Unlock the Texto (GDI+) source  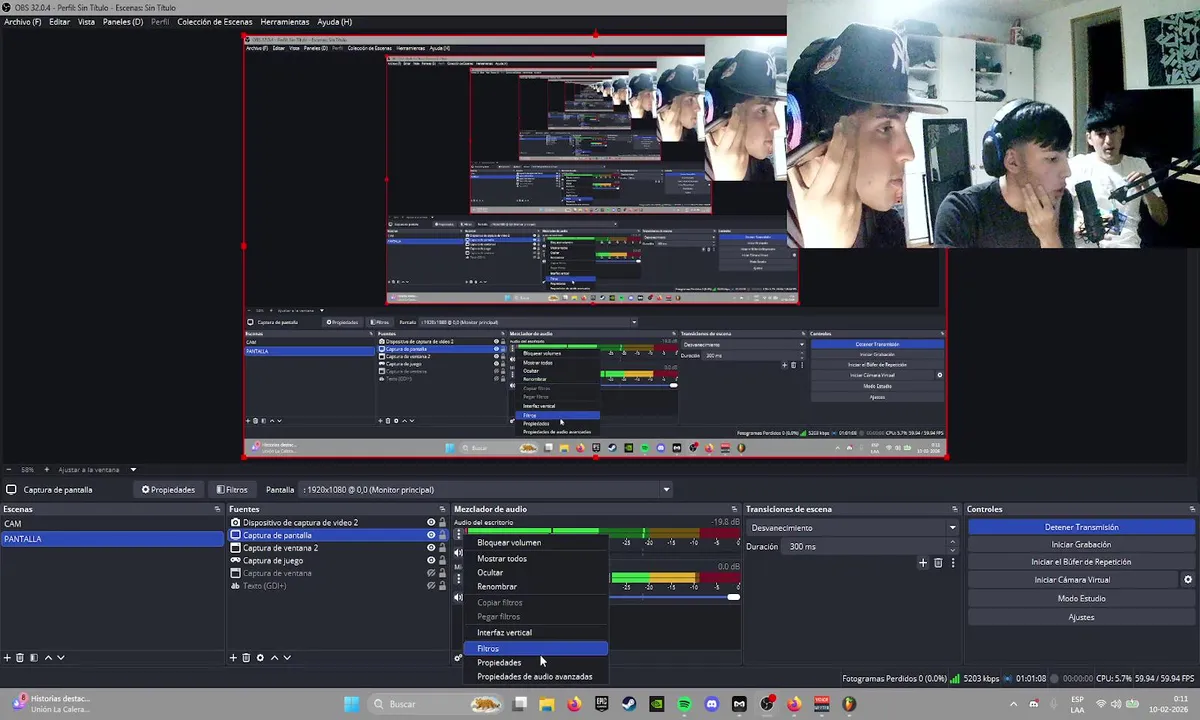point(443,586)
